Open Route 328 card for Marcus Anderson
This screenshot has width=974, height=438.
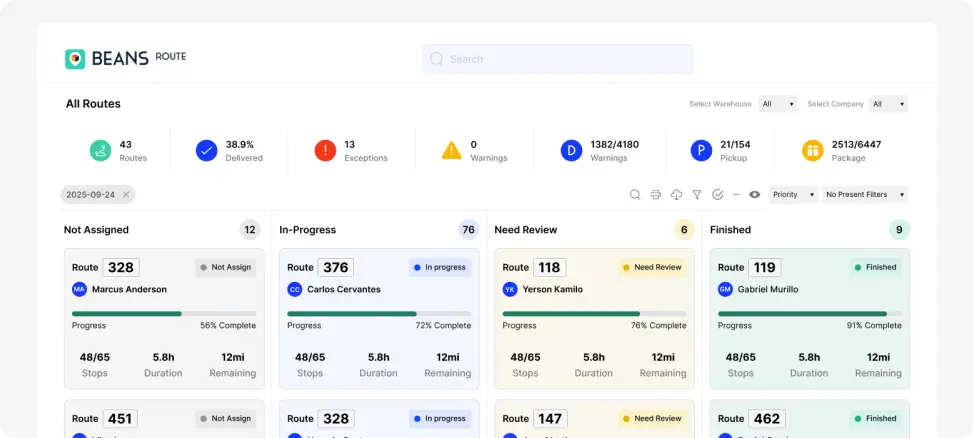pos(164,318)
